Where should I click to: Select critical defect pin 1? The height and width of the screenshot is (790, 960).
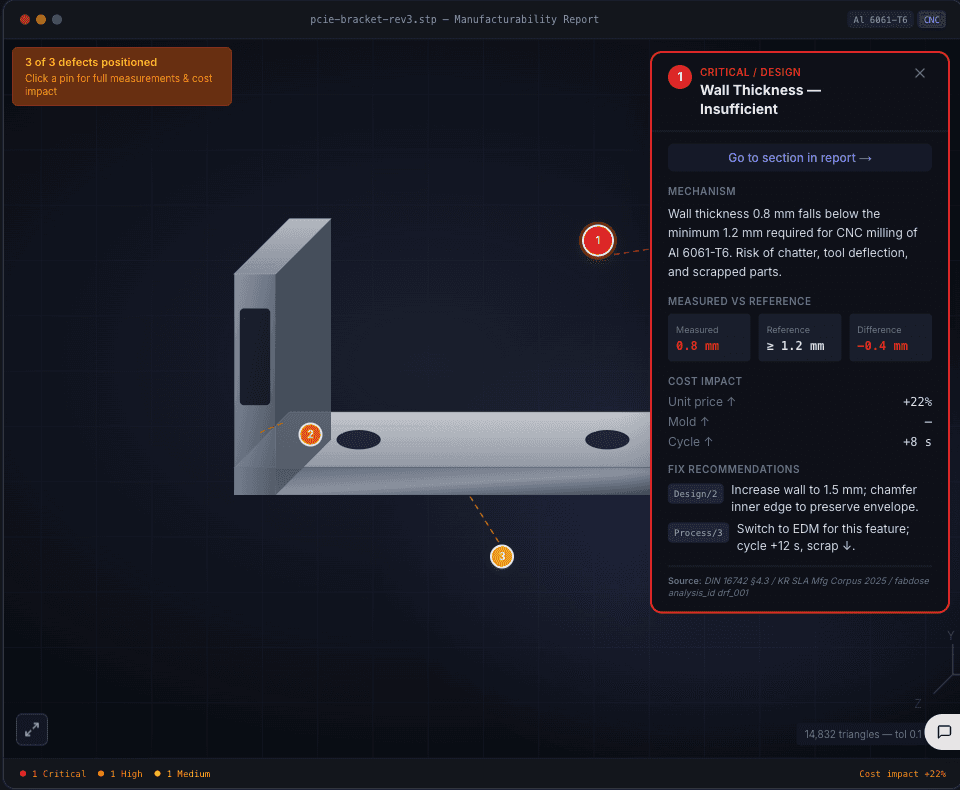[598, 241]
